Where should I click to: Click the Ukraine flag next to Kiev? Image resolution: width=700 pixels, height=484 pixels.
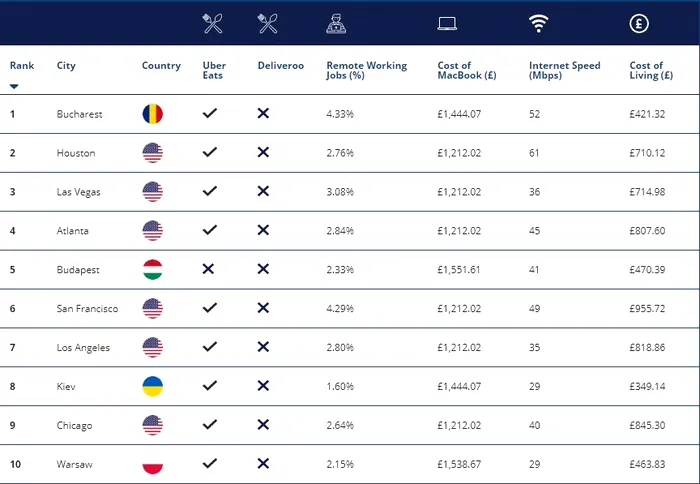152,386
